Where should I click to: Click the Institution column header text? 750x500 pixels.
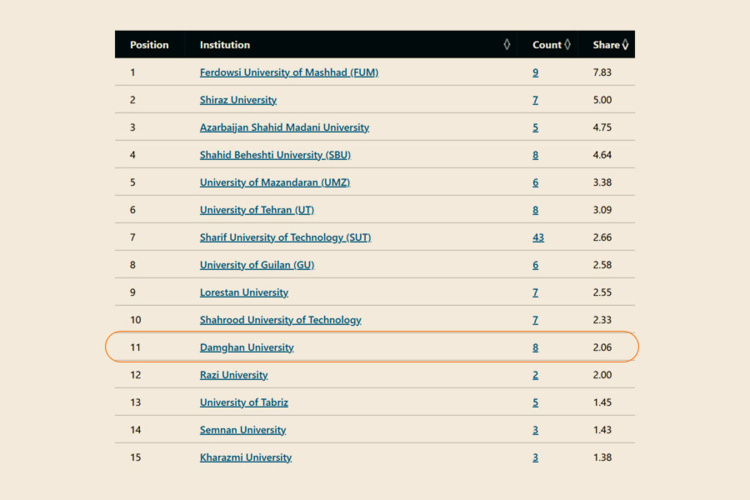[x=225, y=44]
